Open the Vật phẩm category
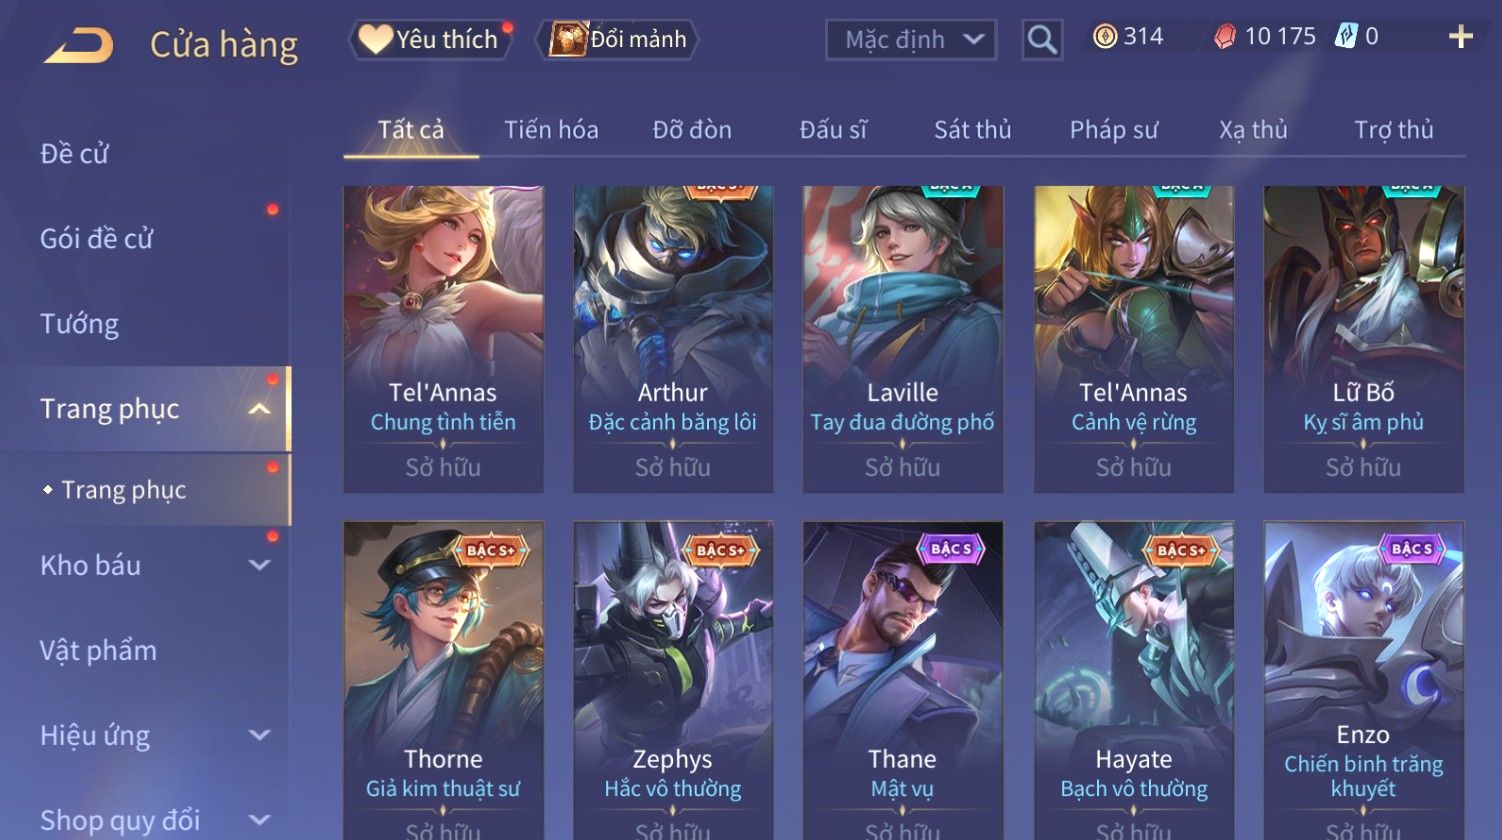Viewport: 1502px width, 840px height. click(x=98, y=650)
